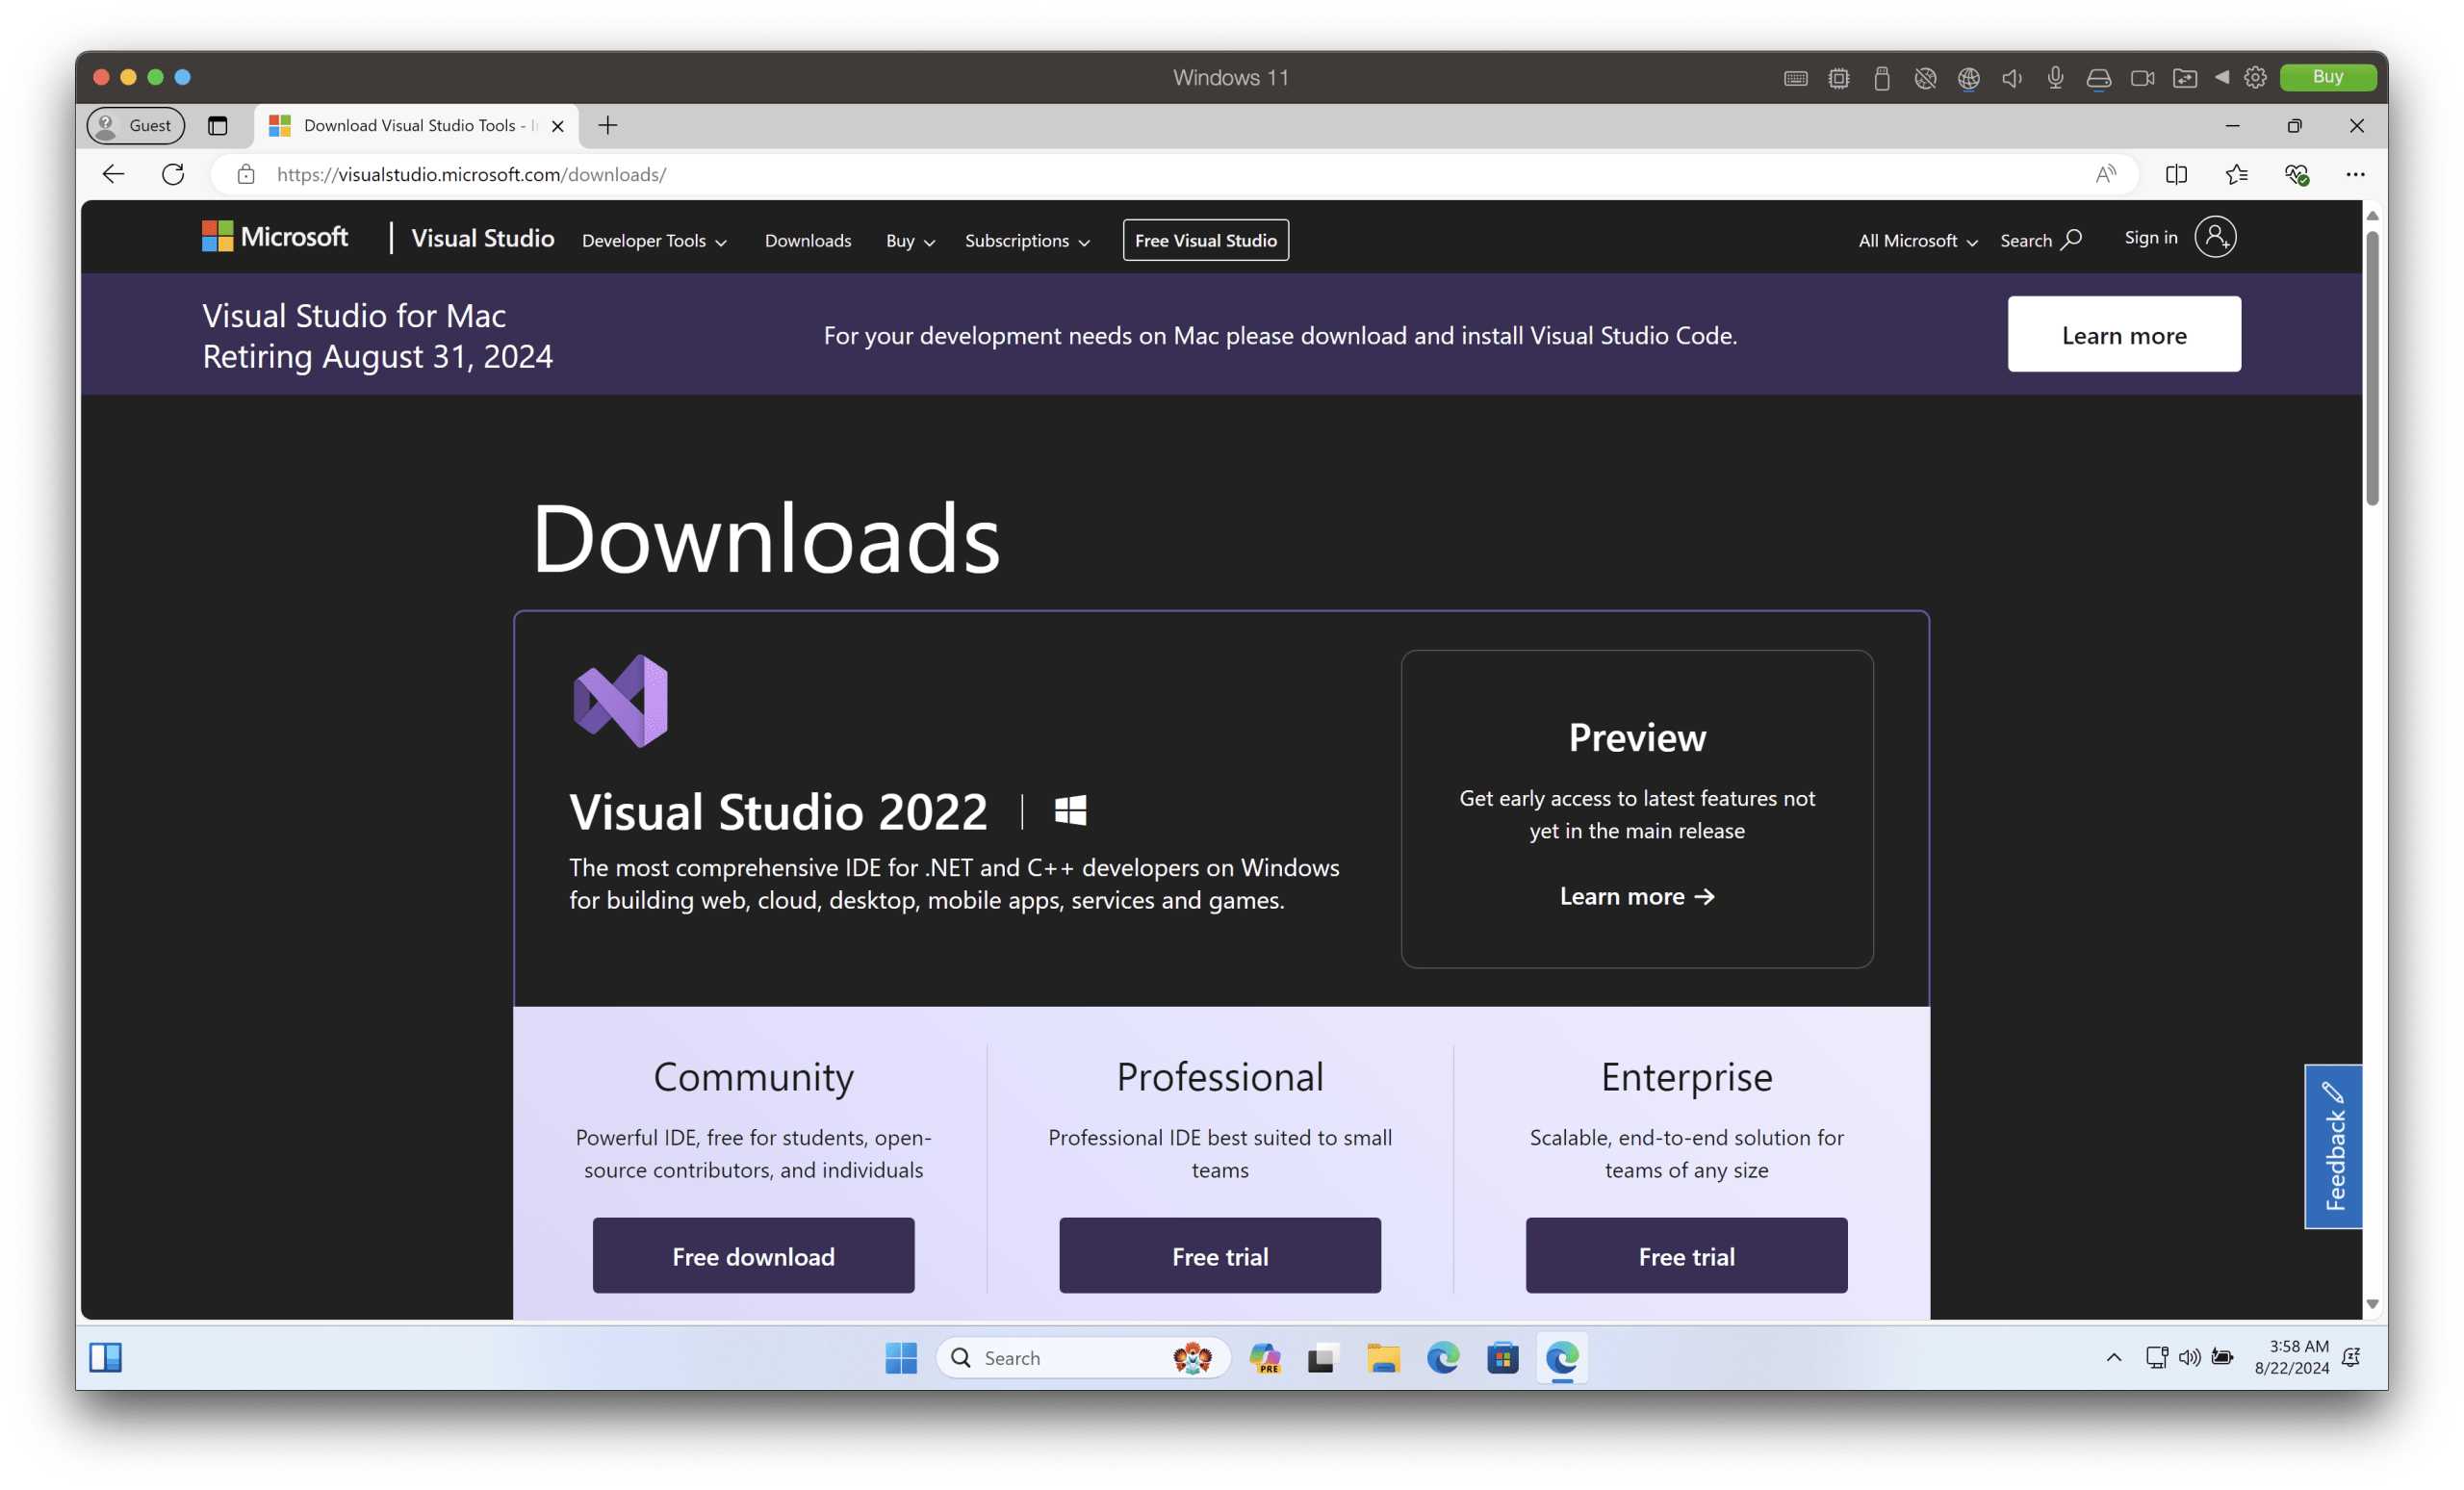Expand Developer Tools menu
Screen dimensions: 2464x1490
(x=654, y=241)
